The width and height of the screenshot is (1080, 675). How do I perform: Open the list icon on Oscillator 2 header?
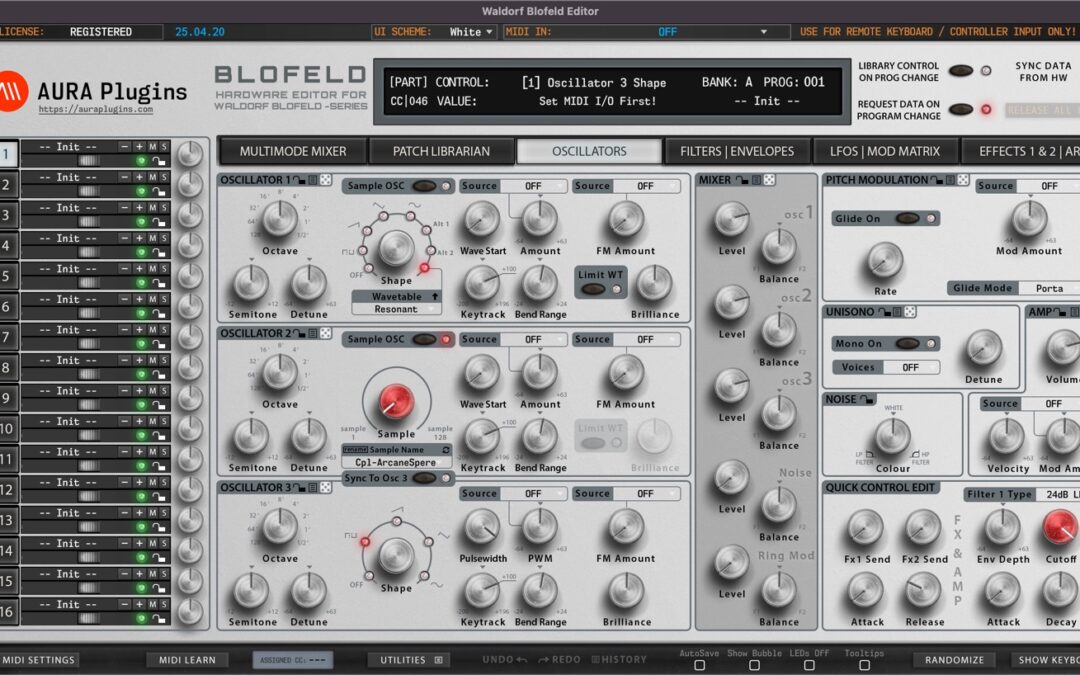pyautogui.click(x=312, y=334)
